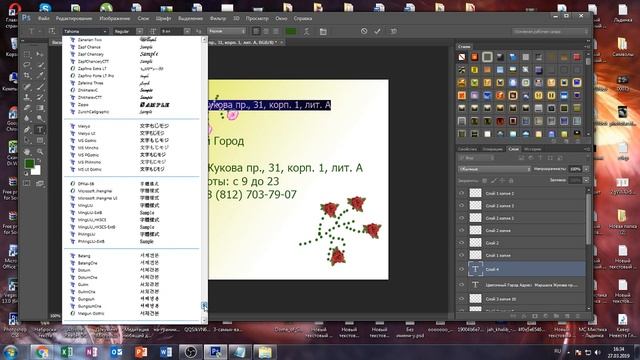The image size is (640, 360).
Task: Click the delete layer trash icon
Action: (577, 316)
